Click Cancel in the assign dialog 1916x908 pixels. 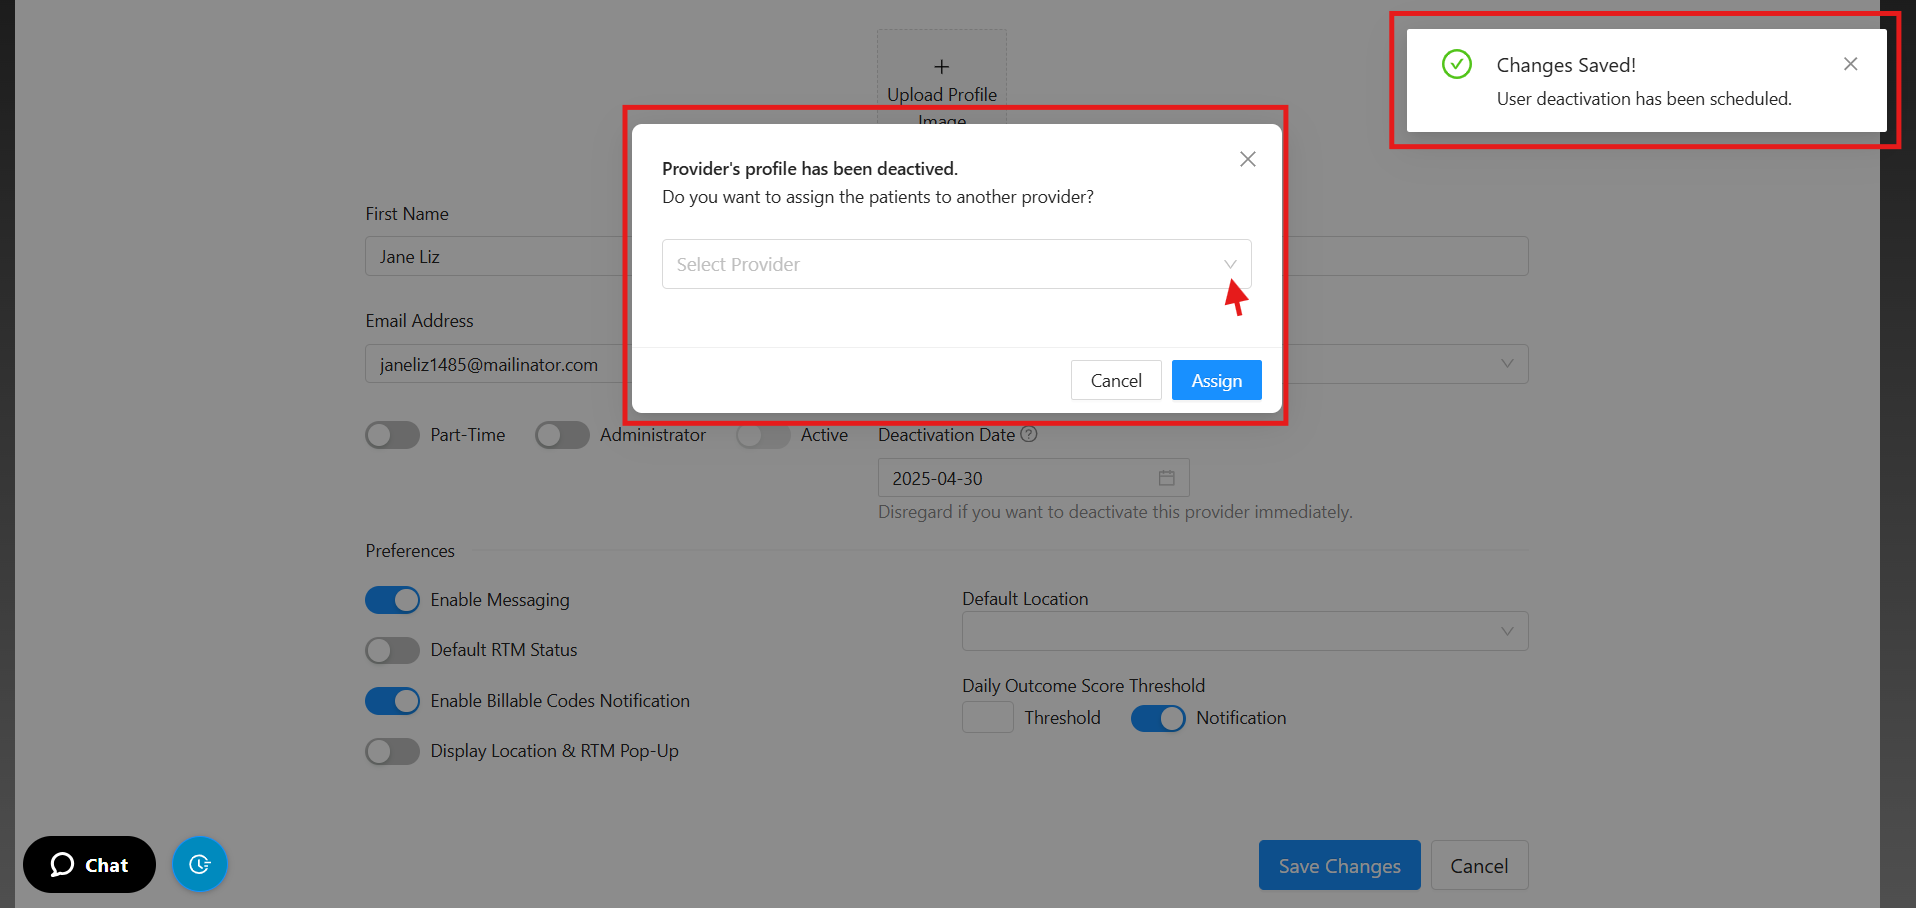(1115, 380)
